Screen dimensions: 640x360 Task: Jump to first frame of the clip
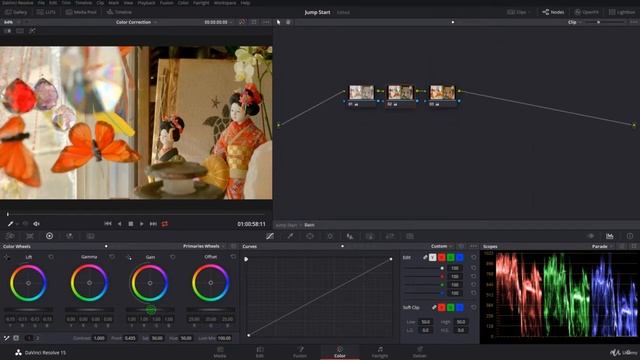[108, 224]
